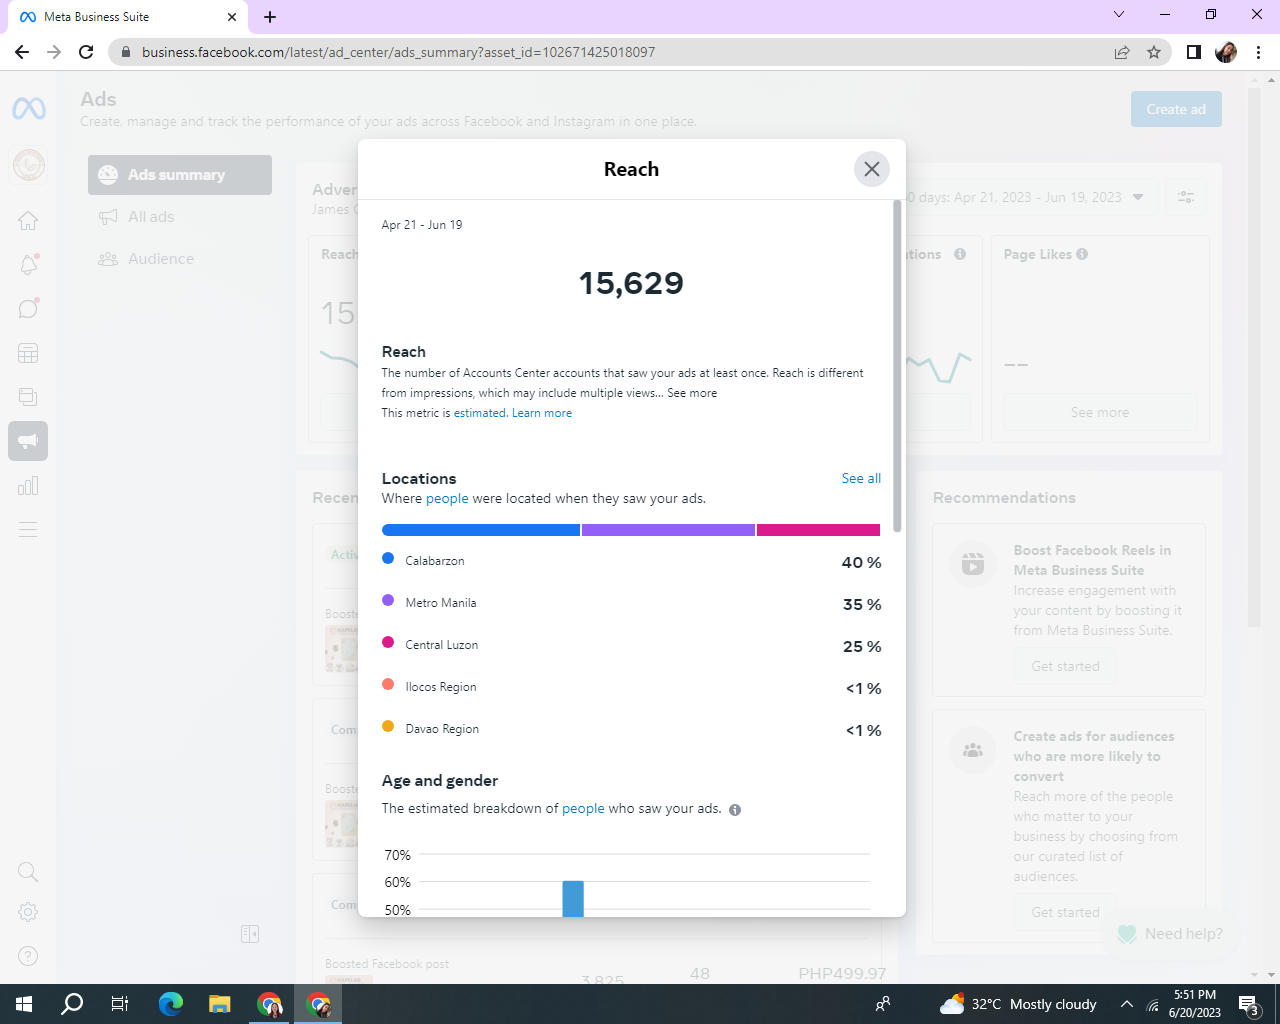Open a new browser tab
Image resolution: width=1280 pixels, height=1024 pixels.
(x=270, y=16)
